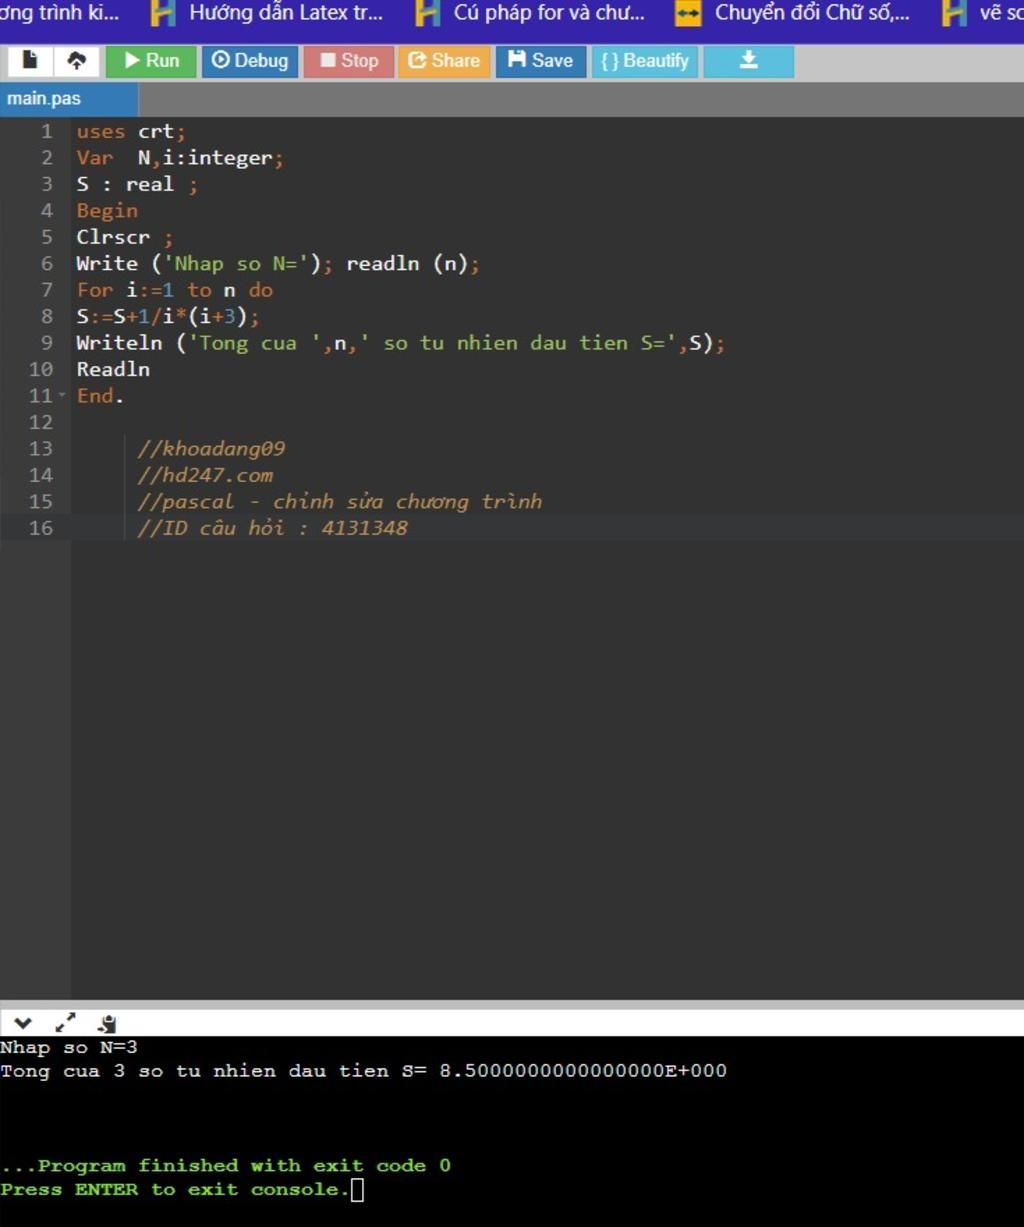Click the 'For i:=1 to n do' line

[x=175, y=290]
